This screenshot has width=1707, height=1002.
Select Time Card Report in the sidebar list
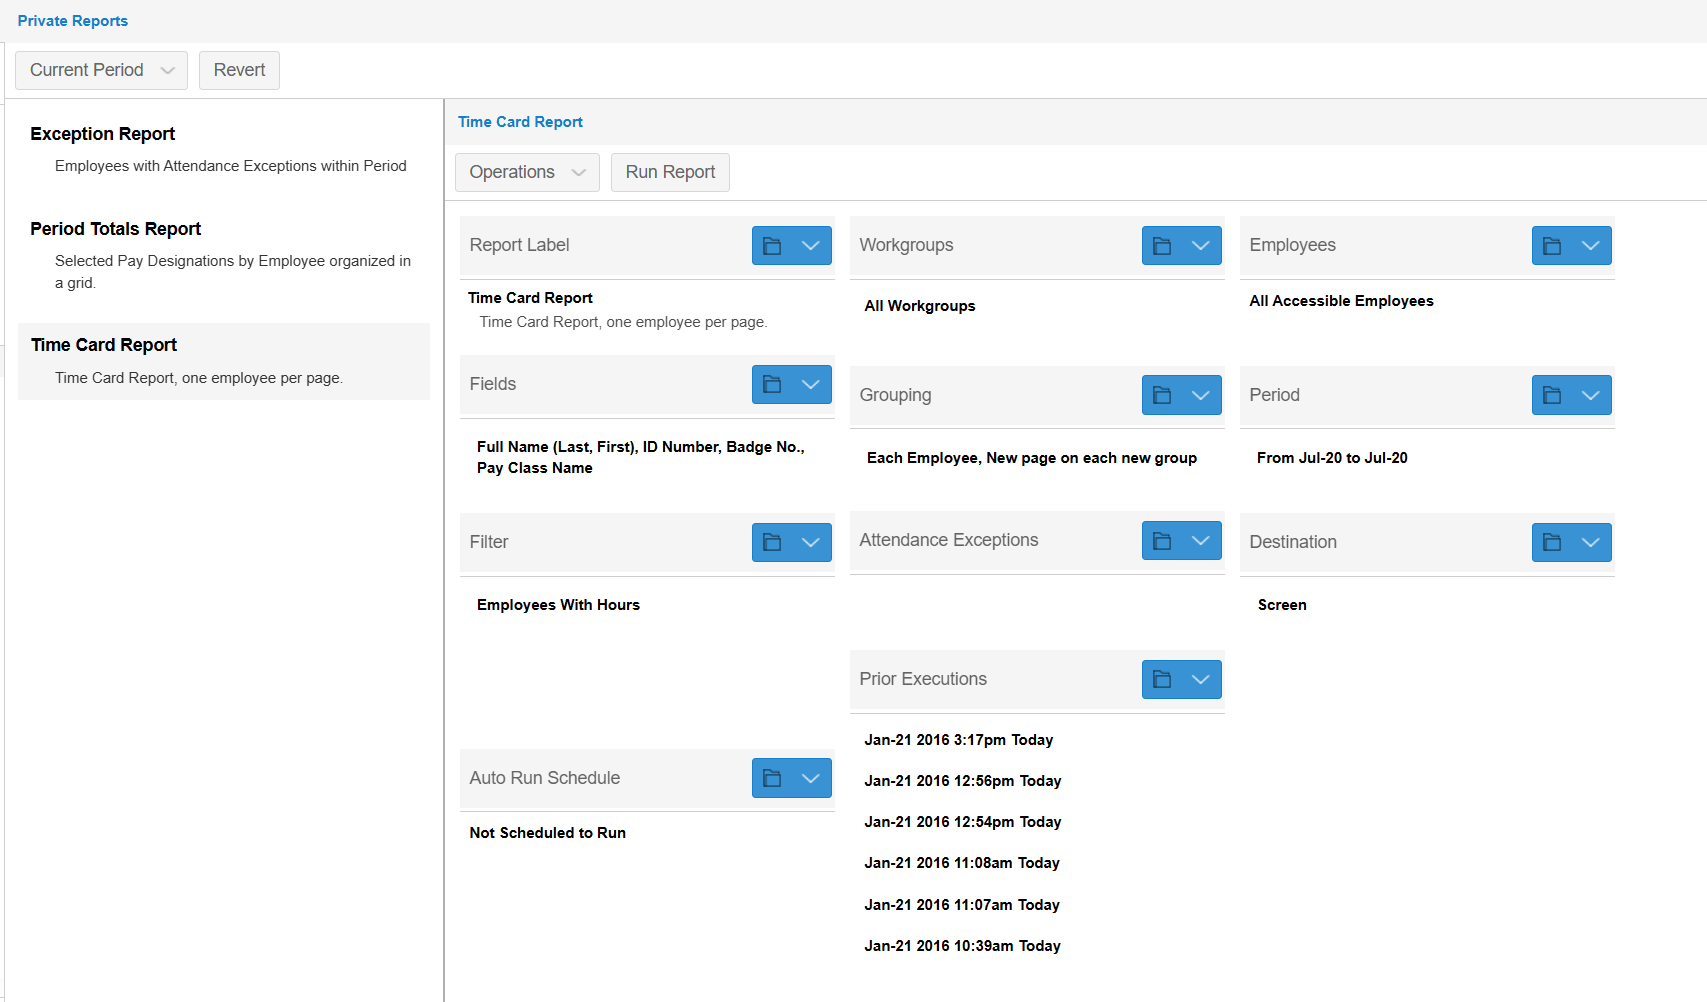[x=224, y=361]
